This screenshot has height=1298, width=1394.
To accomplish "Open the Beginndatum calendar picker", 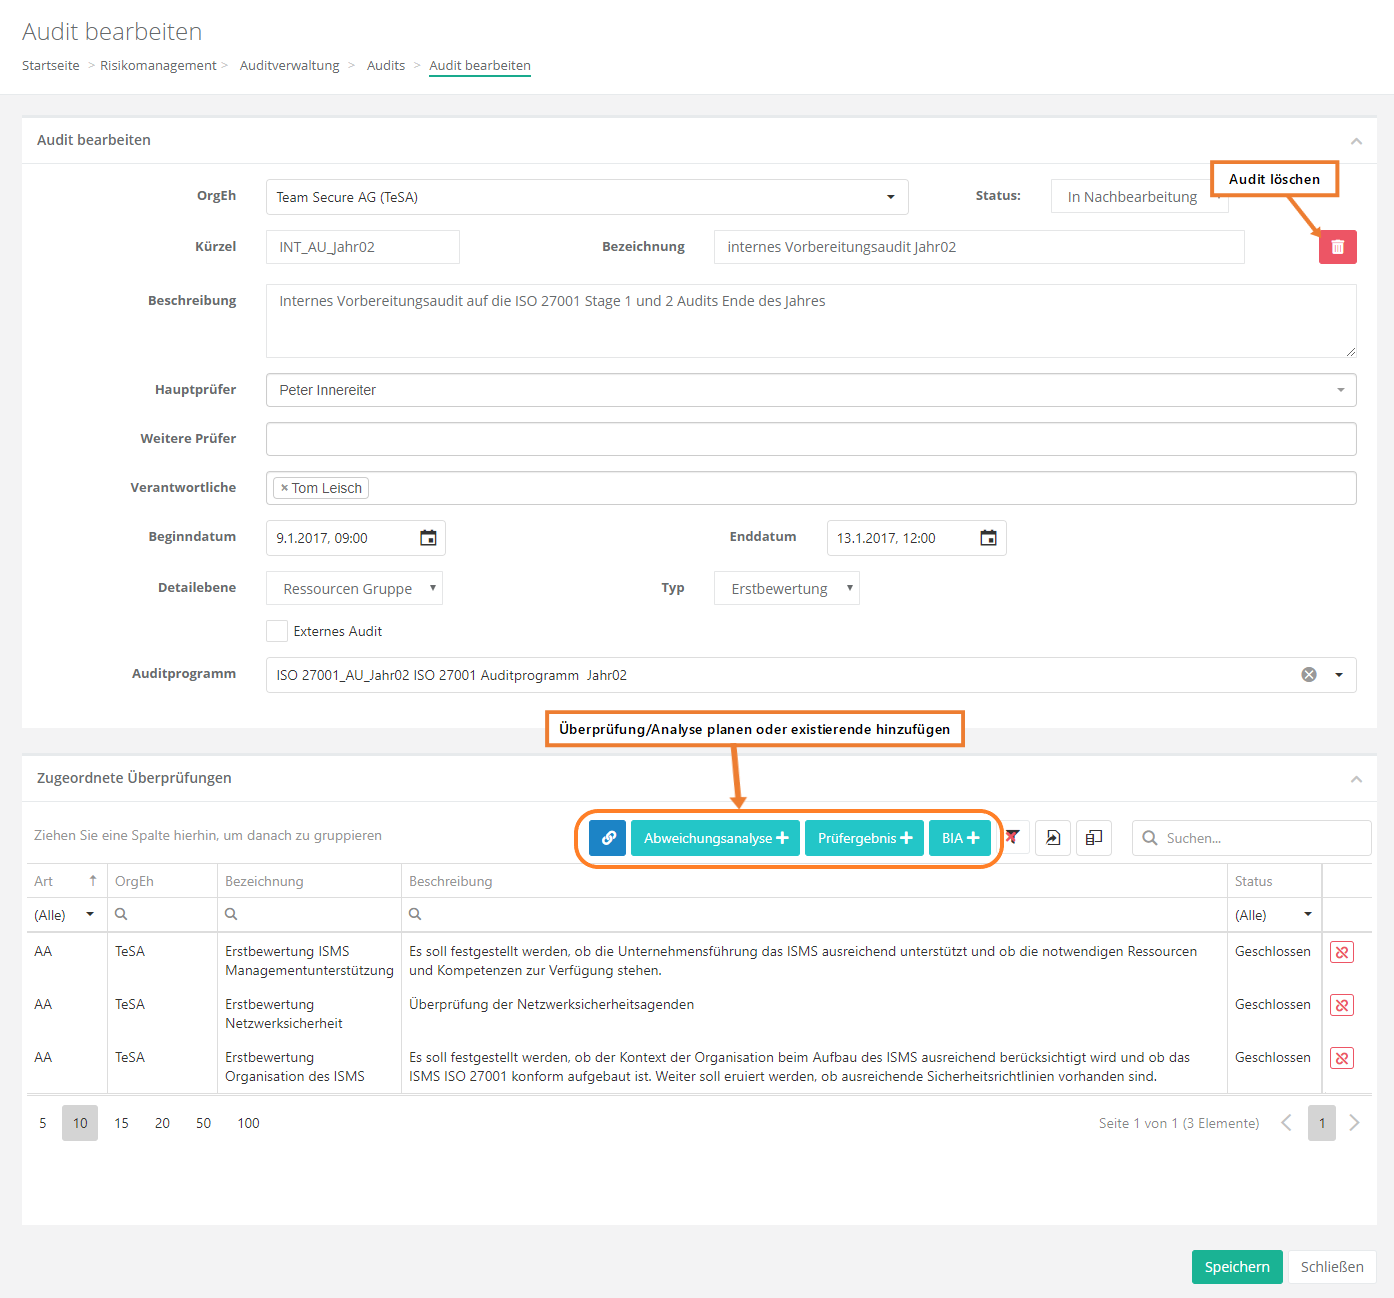I will 428,538.
